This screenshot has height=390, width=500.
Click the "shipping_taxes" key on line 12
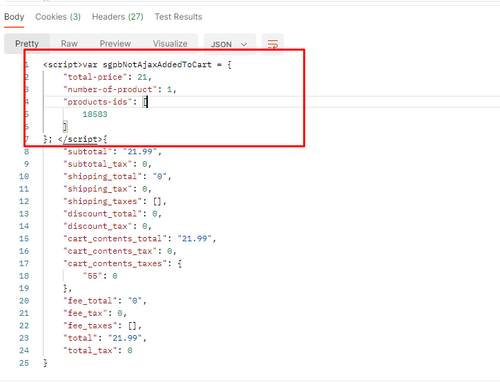tap(103, 201)
